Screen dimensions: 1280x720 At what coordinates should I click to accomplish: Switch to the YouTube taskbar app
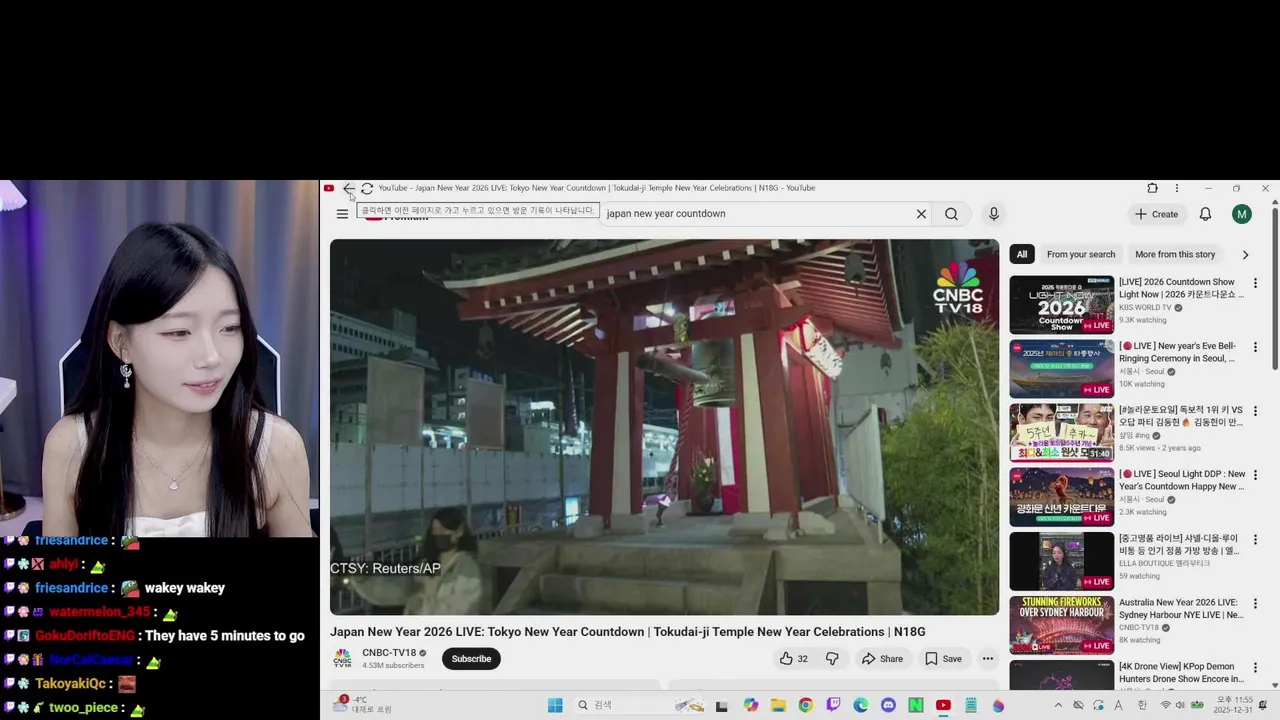coord(943,705)
